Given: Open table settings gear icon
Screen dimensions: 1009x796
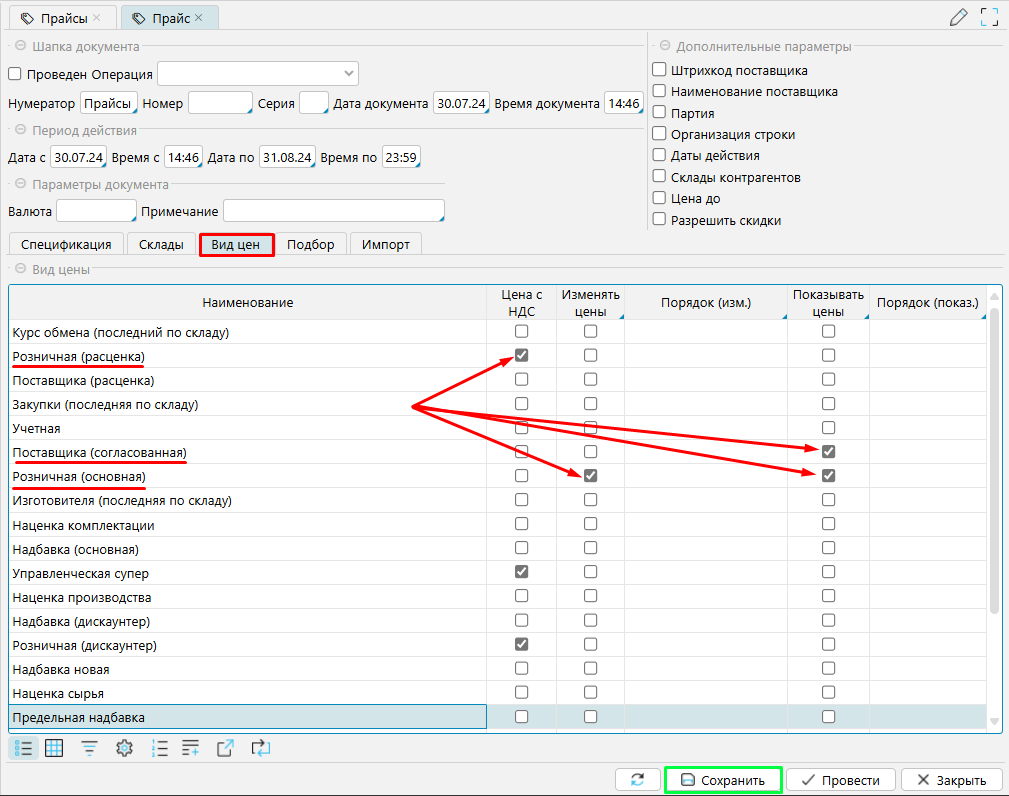Looking at the screenshot, I should (x=124, y=747).
